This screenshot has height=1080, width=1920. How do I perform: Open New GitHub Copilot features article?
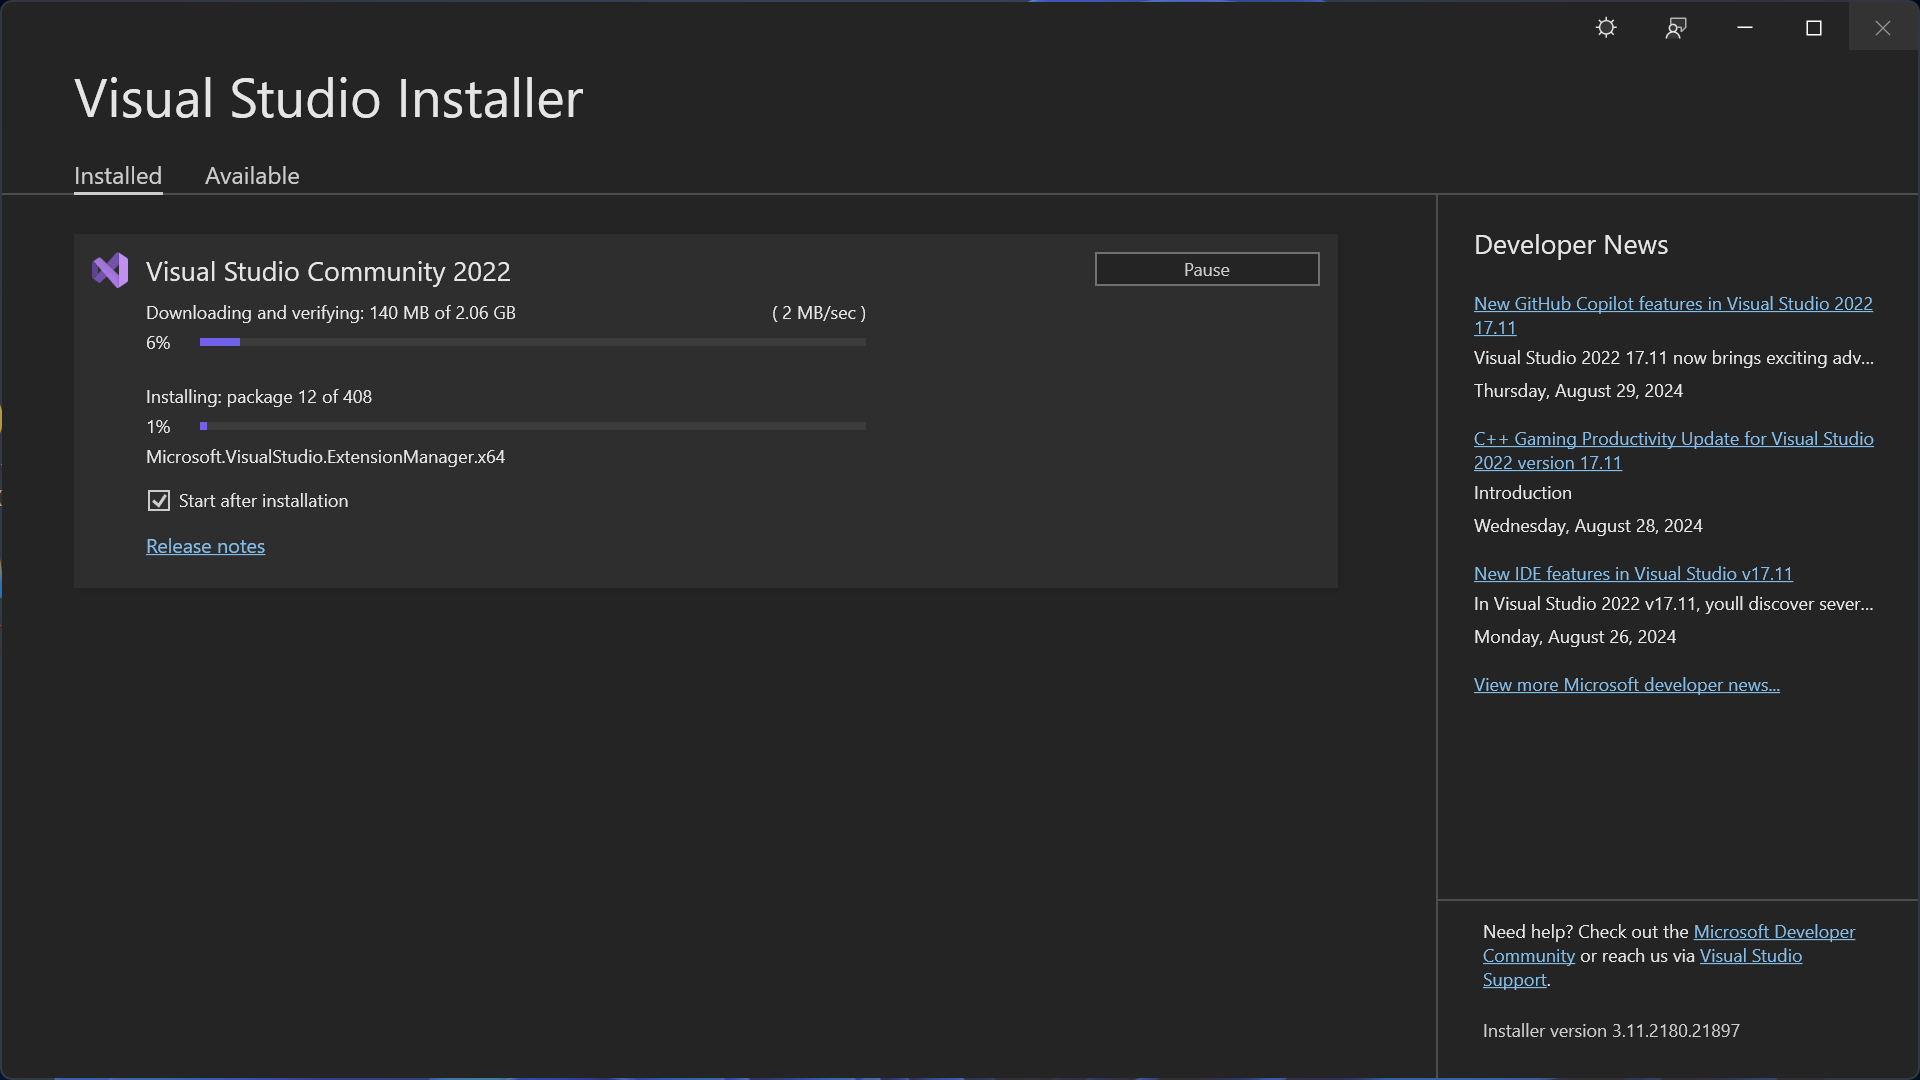coord(1673,315)
